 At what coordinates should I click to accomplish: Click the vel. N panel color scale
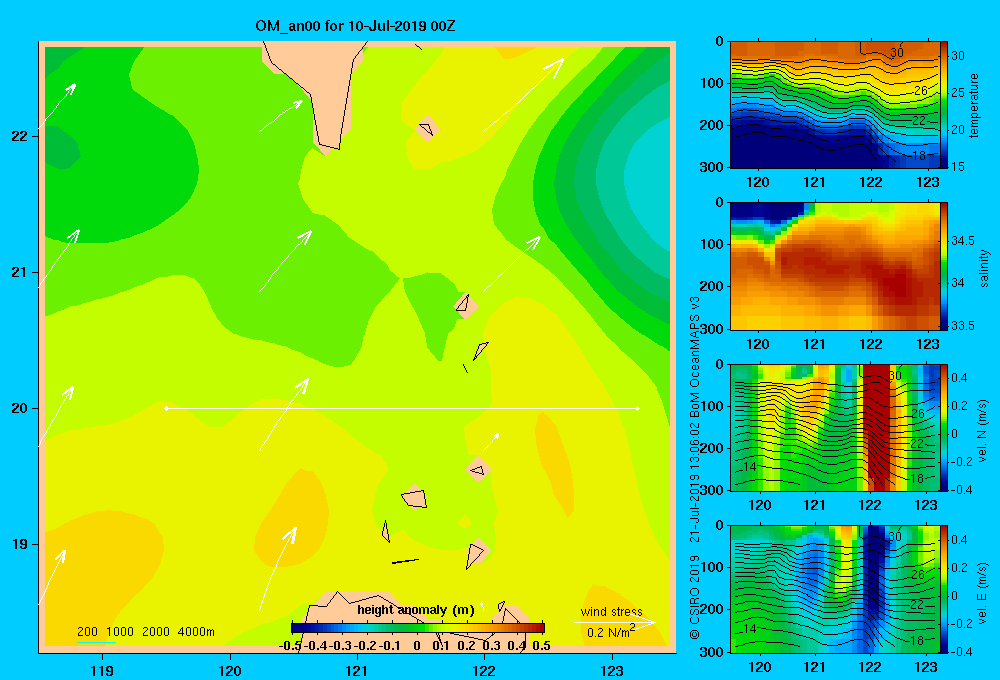tap(944, 428)
